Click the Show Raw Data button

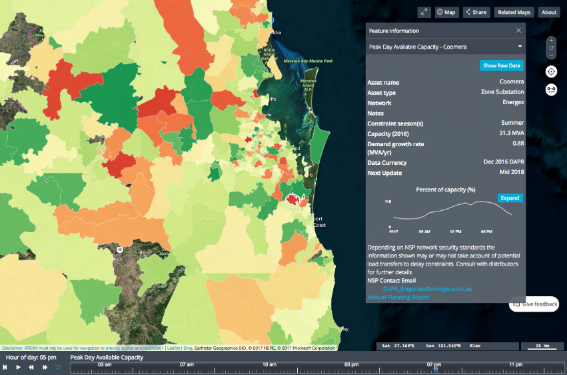502,65
